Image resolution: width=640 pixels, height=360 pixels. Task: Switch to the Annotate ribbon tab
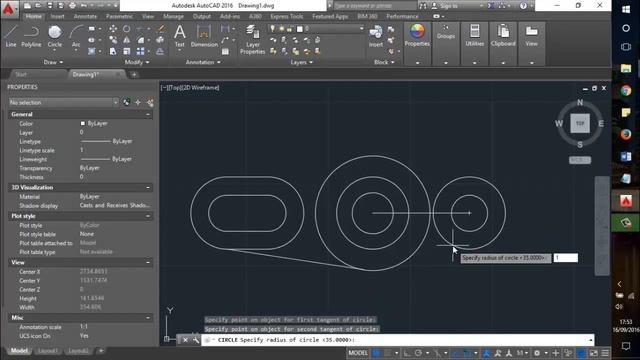pos(85,16)
